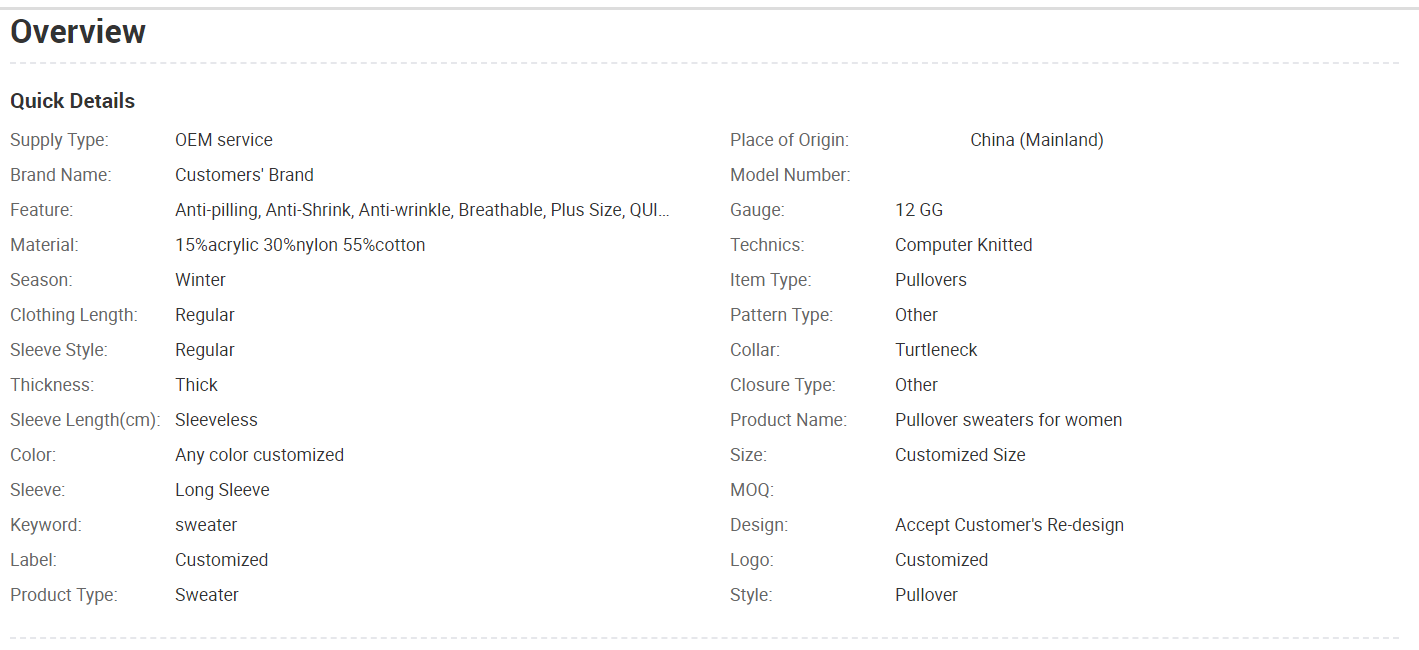Click the Any color customized value

click(259, 455)
